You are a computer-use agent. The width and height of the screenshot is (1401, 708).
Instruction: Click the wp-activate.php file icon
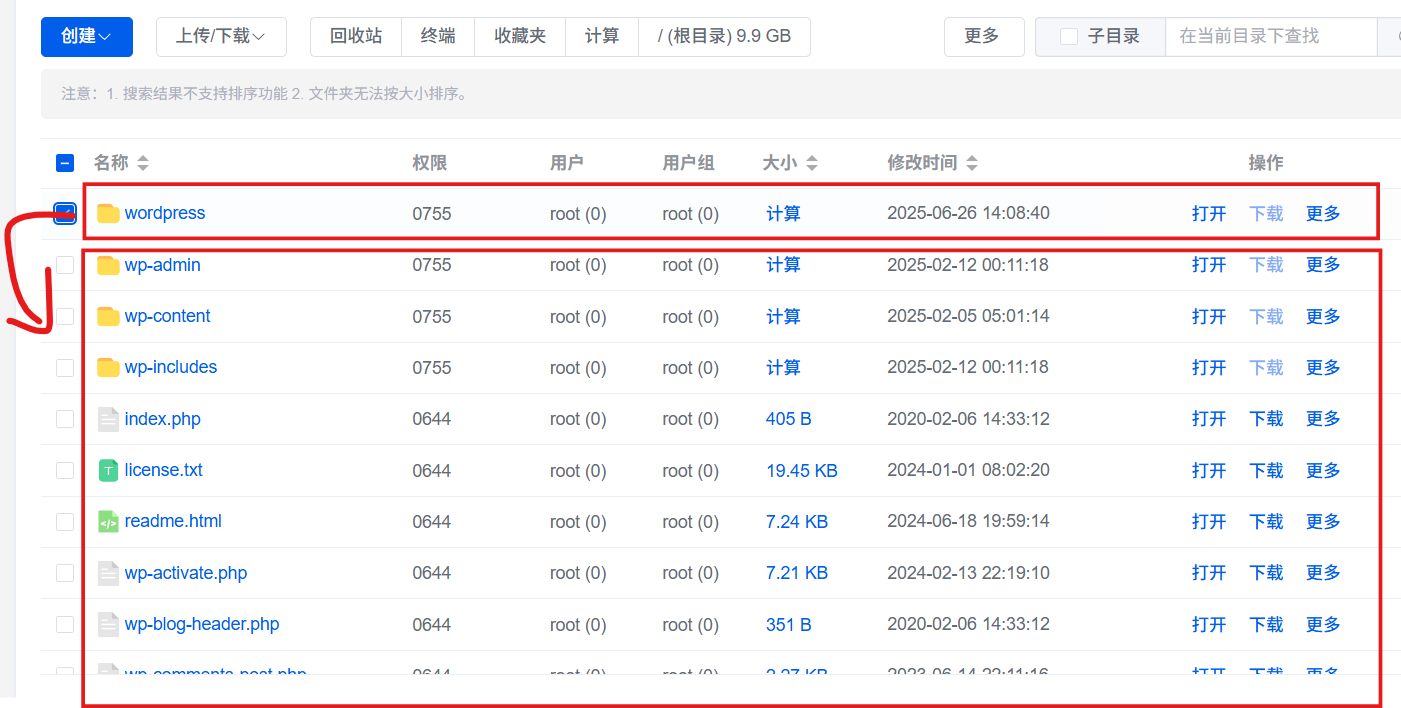108,573
